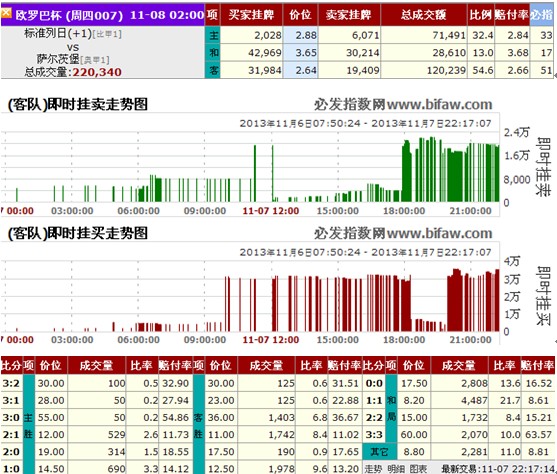
Task: Select the 和 (draw) row marker
Action: click(x=213, y=53)
